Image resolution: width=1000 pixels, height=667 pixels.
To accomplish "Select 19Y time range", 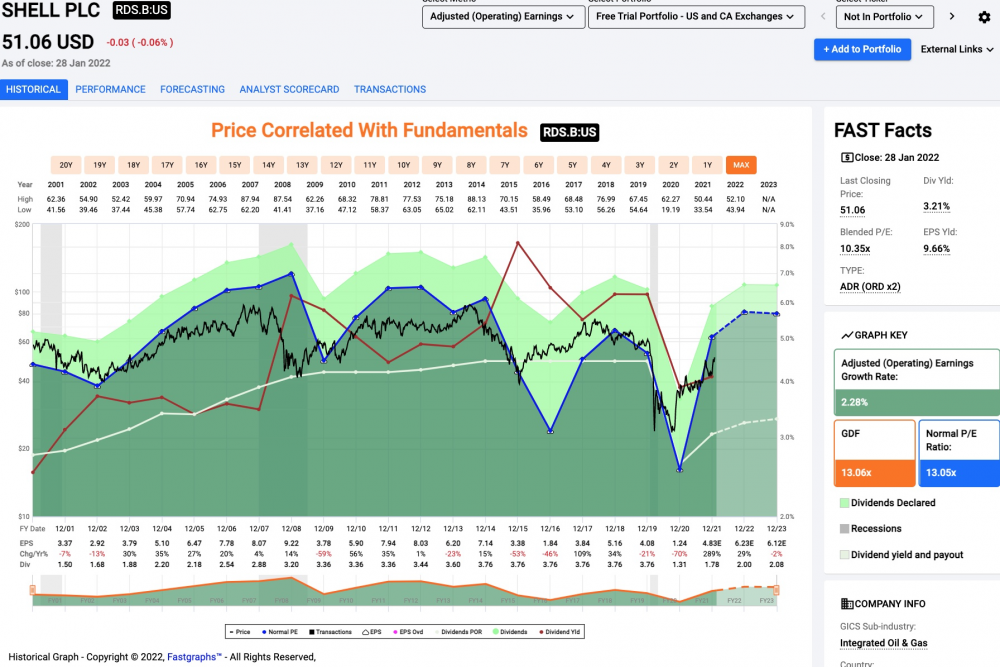I will pos(99,165).
